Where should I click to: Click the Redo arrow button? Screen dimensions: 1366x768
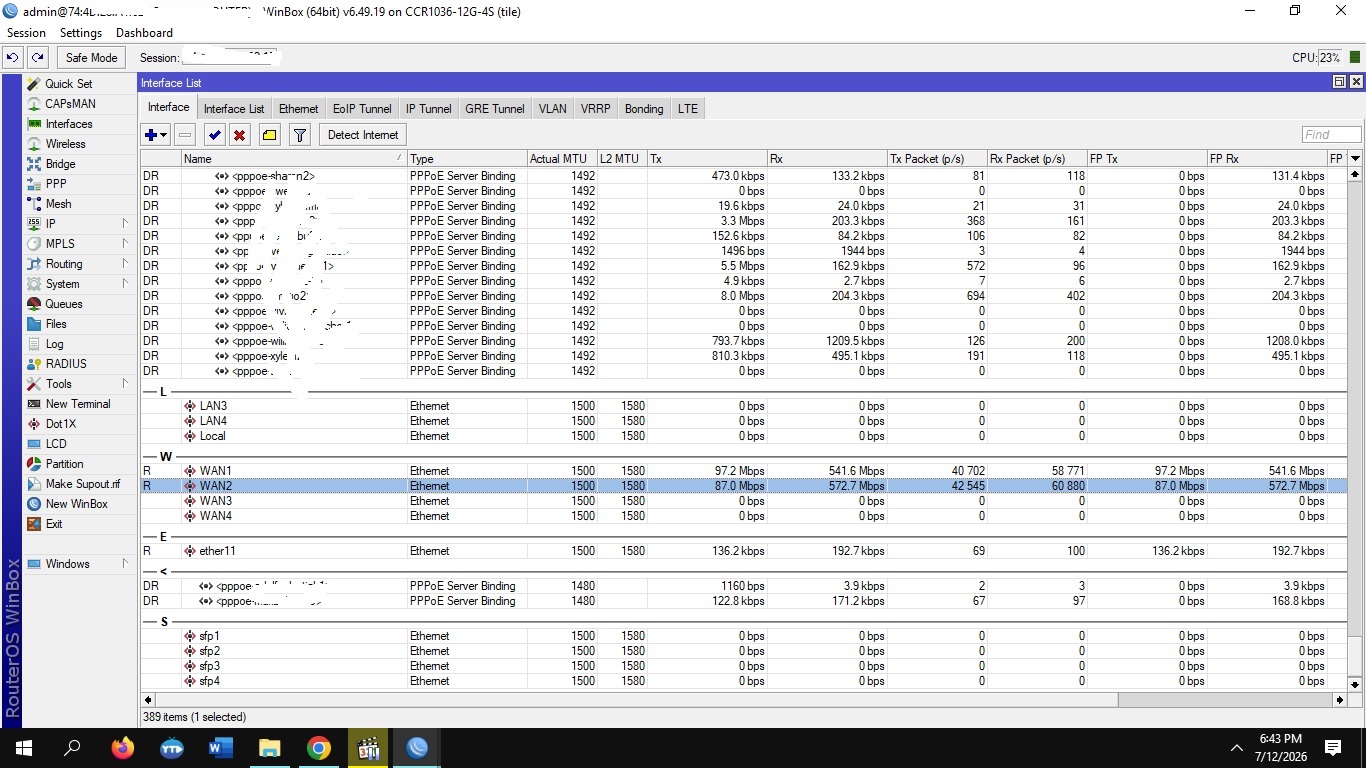(x=37, y=58)
